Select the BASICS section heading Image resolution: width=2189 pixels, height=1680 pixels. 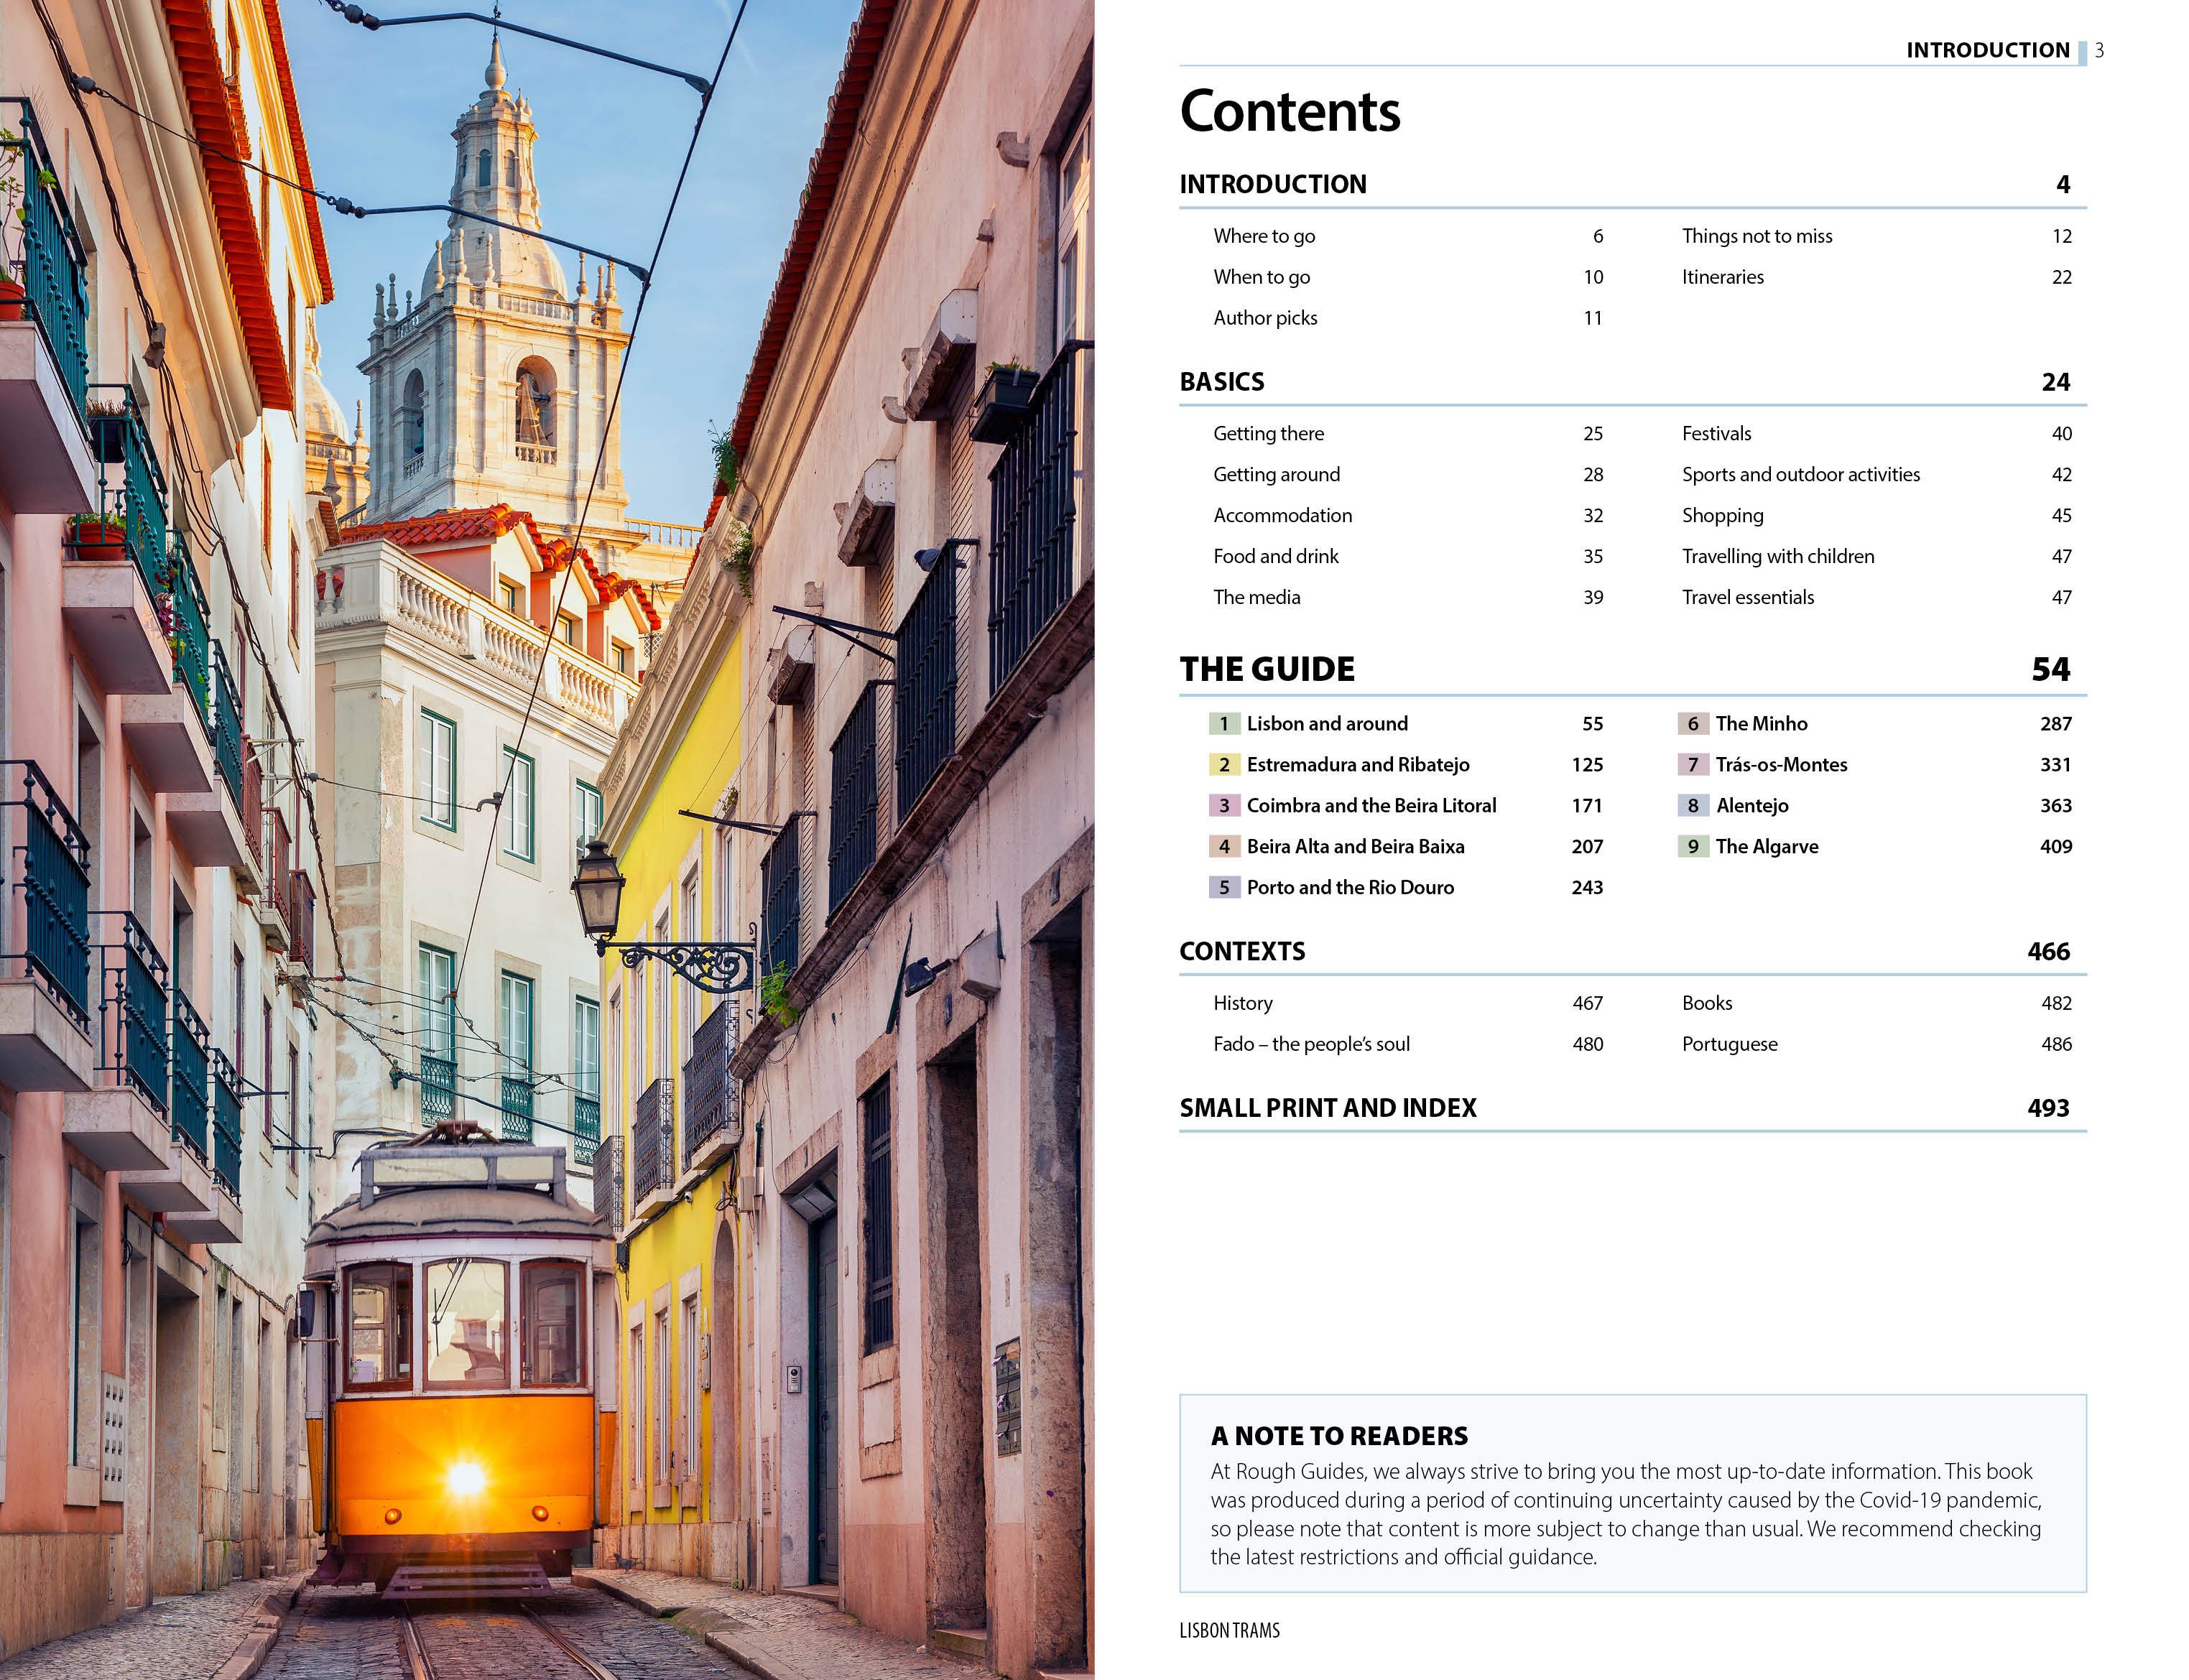[x=1221, y=382]
